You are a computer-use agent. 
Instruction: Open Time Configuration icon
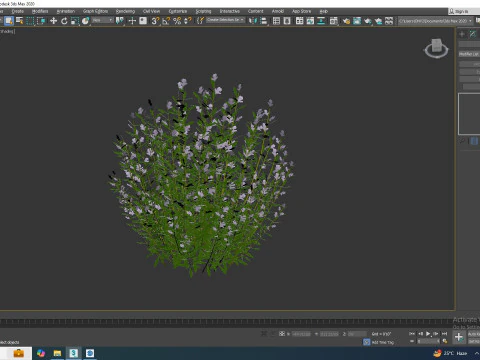(445, 341)
